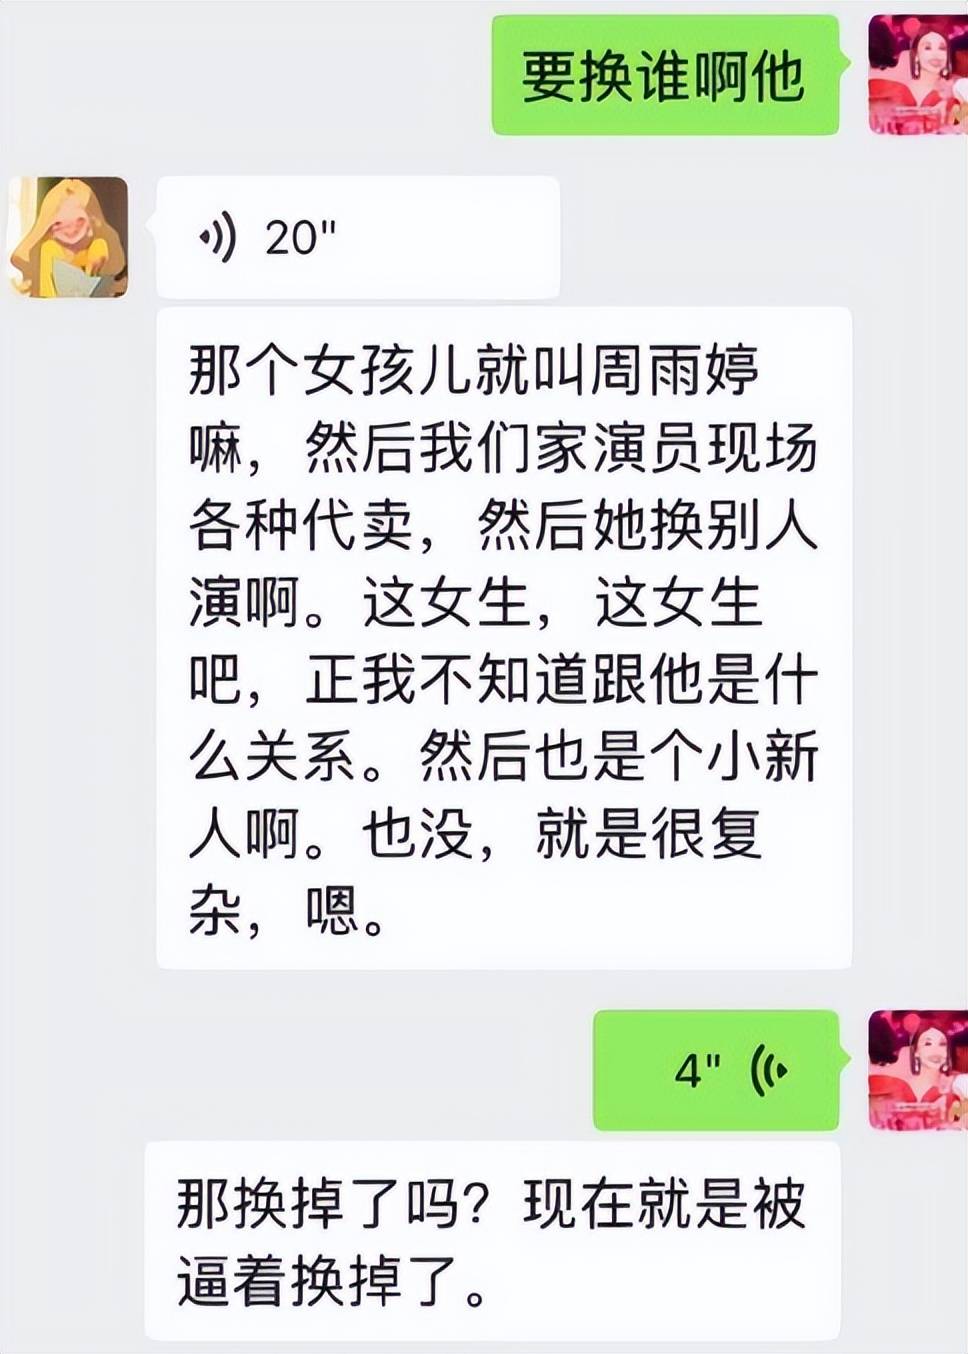Click the text 吧，正我不知道跟他是什

click(504, 680)
